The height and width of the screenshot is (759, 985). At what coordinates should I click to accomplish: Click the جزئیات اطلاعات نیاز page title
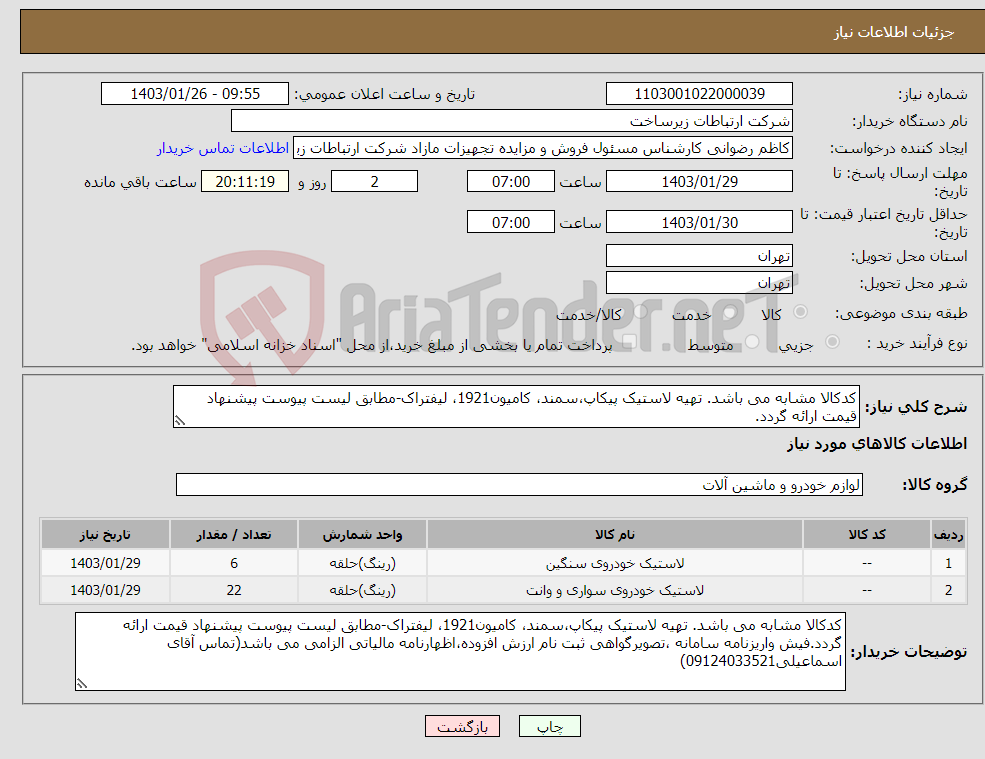pyautogui.click(x=894, y=32)
